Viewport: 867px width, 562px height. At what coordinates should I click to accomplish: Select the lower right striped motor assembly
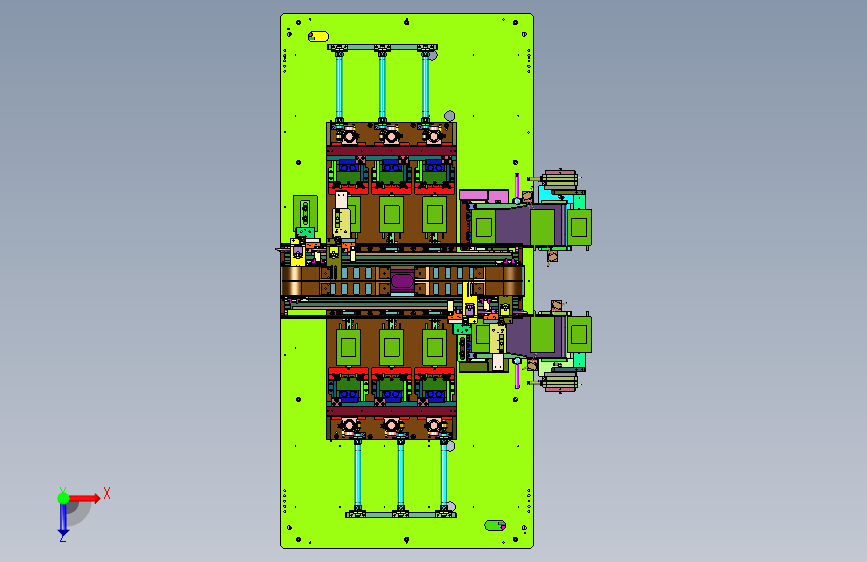coord(560,382)
